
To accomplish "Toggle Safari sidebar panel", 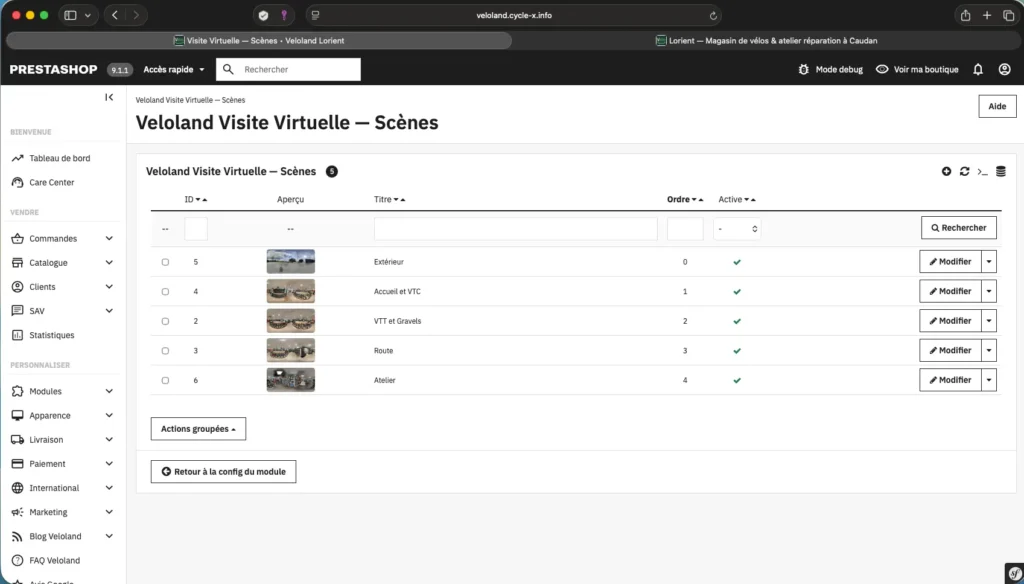I will [71, 15].
